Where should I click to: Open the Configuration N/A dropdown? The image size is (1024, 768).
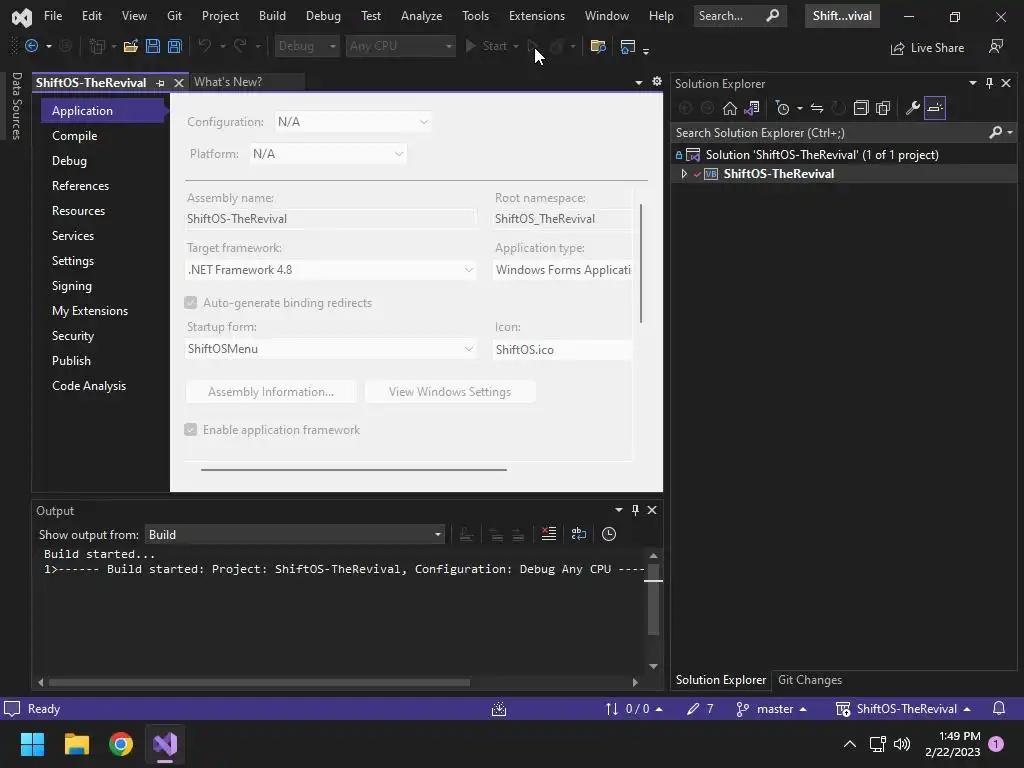[x=353, y=122]
